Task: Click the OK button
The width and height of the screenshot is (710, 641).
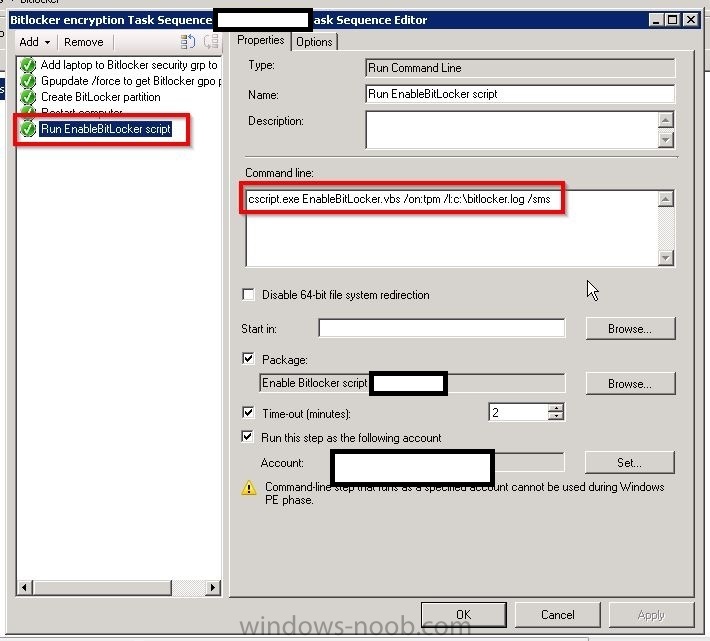Action: pyautogui.click(x=464, y=615)
